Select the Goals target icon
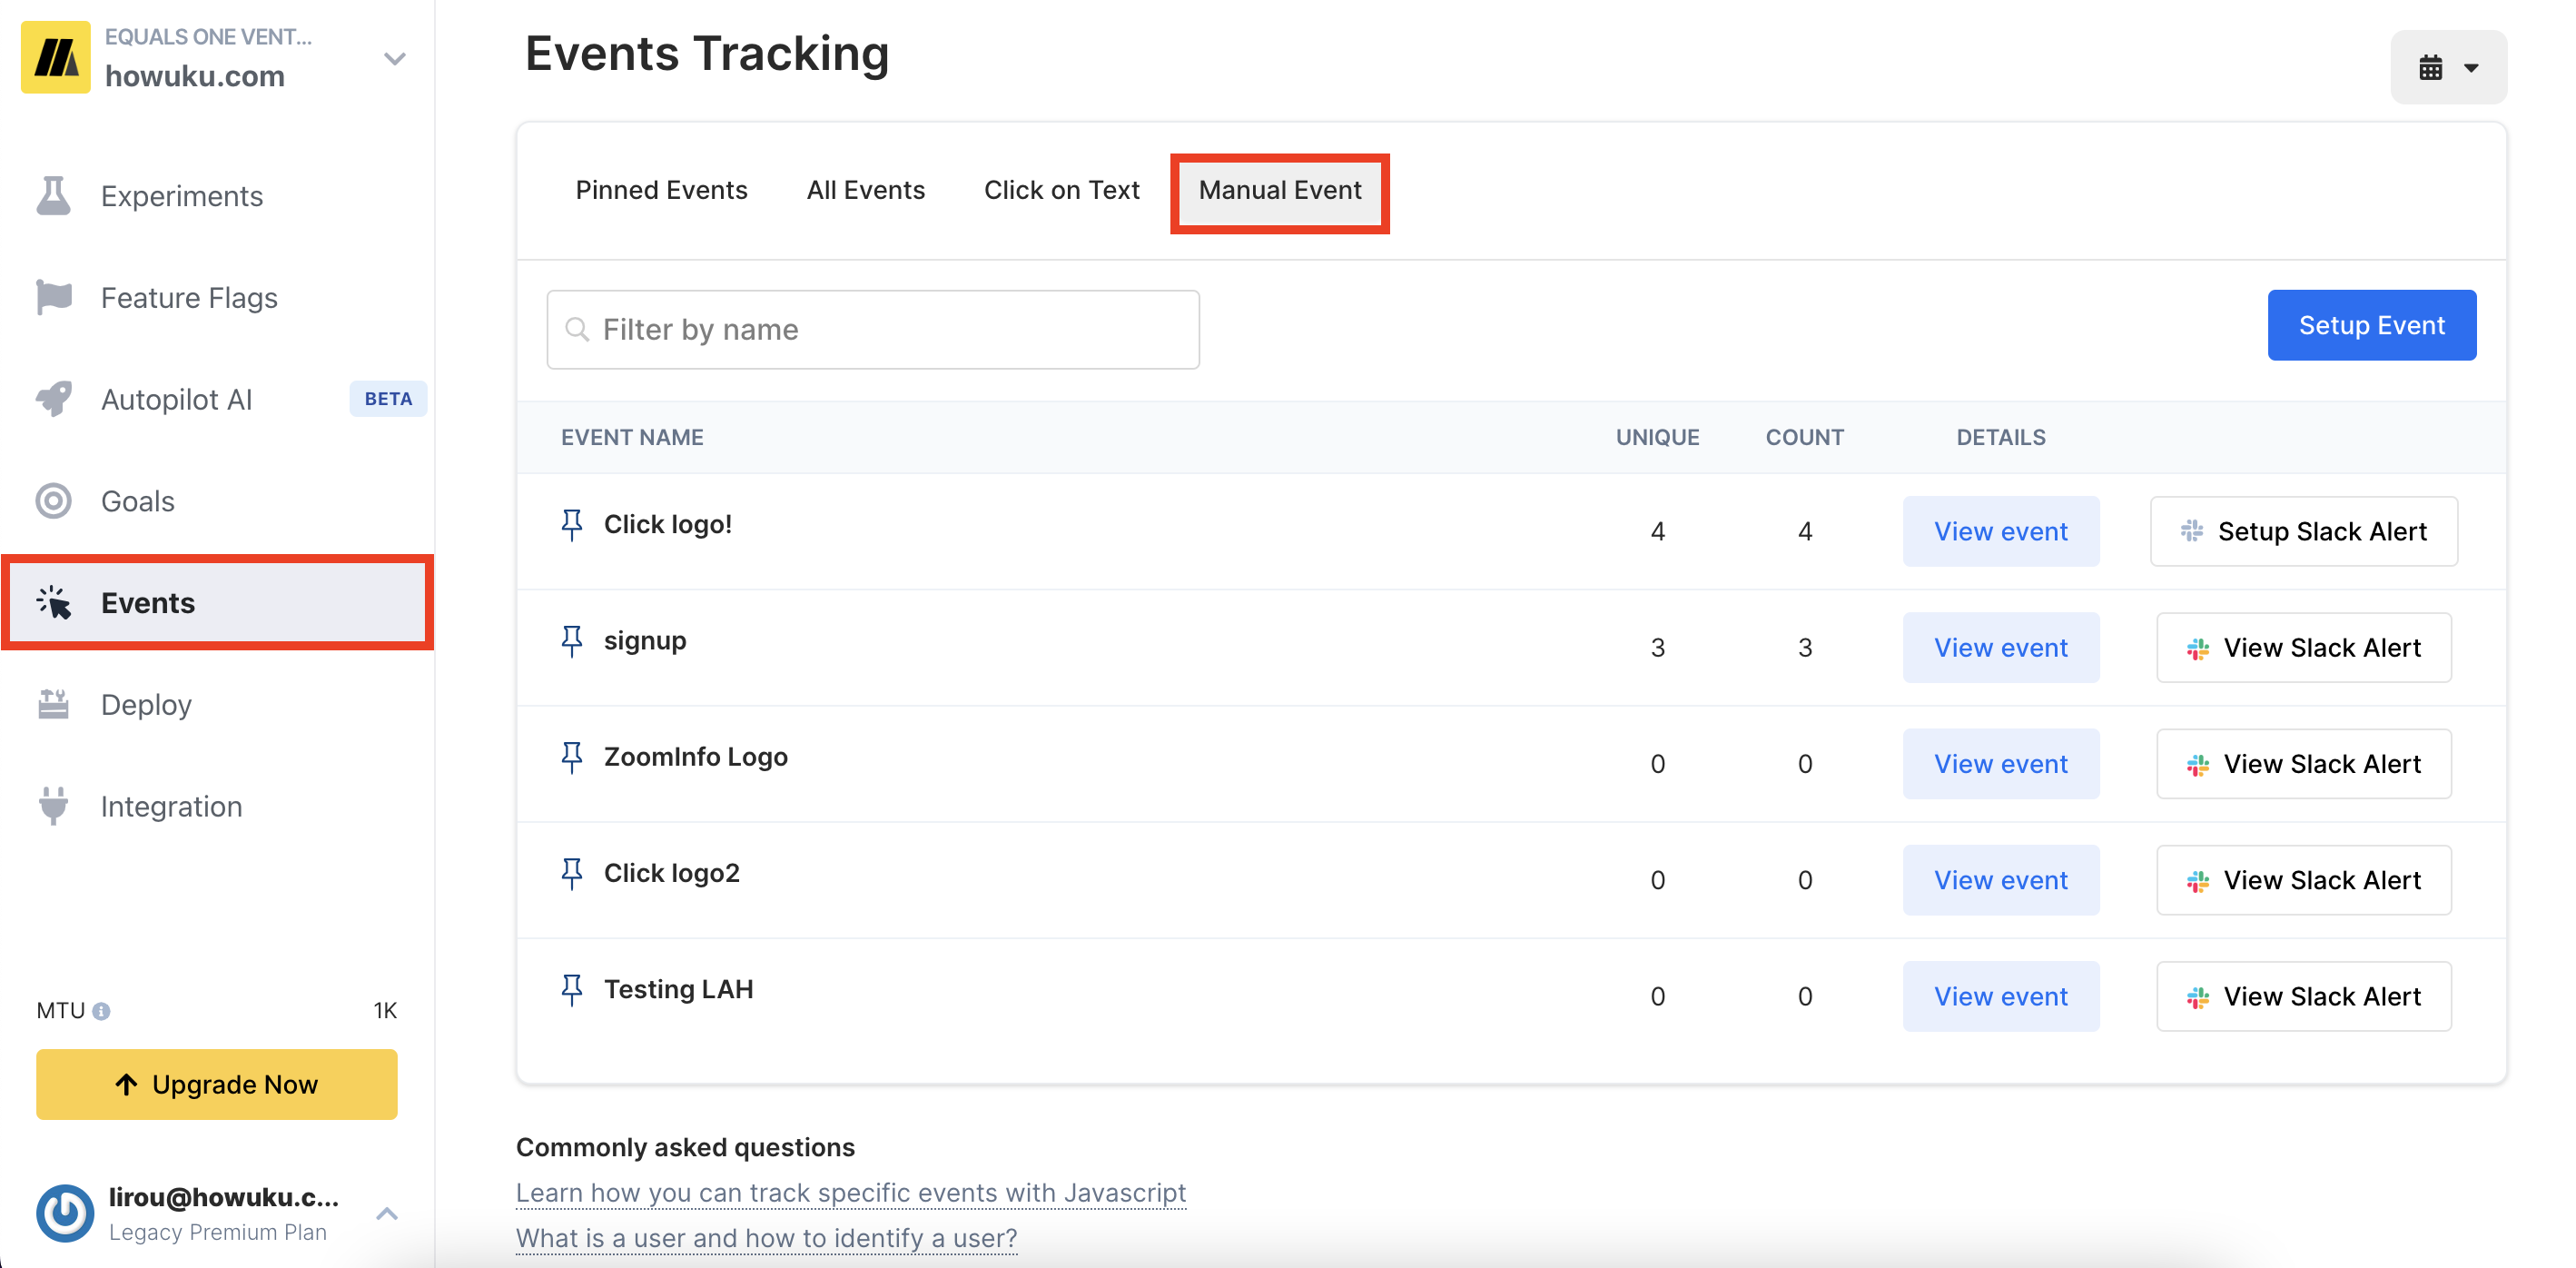This screenshot has height=1268, width=2576. (x=54, y=501)
